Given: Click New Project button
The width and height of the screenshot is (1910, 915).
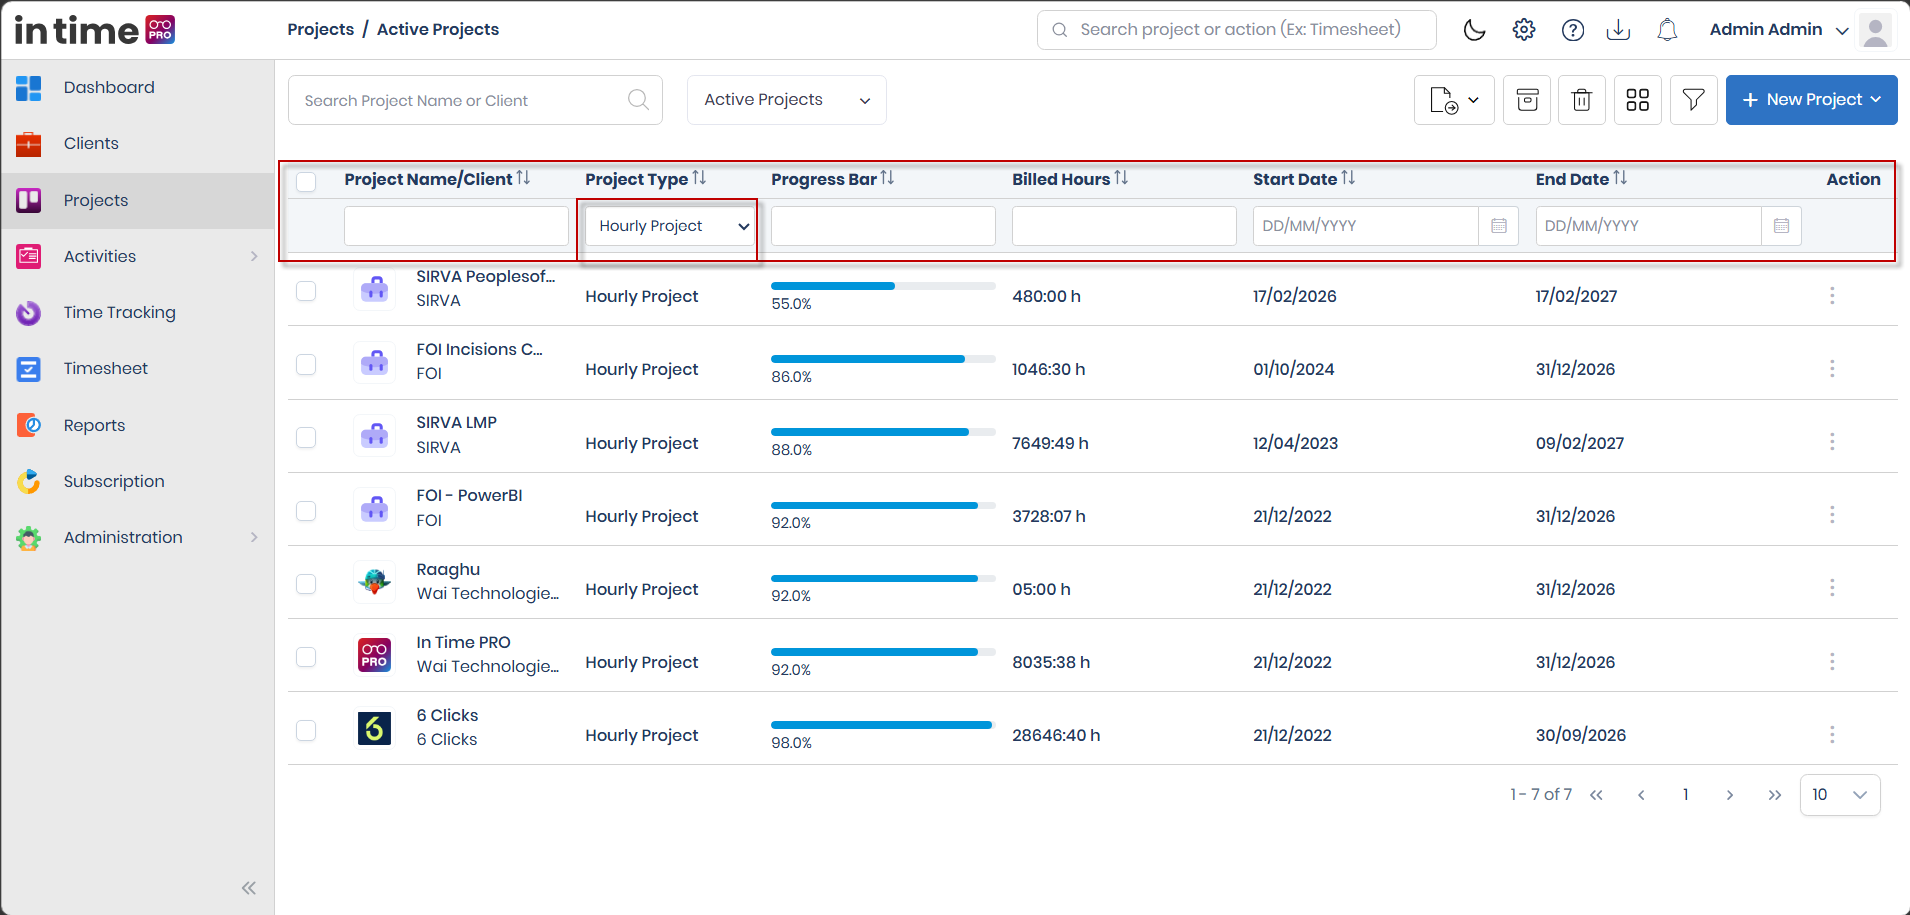Looking at the screenshot, I should (1811, 100).
